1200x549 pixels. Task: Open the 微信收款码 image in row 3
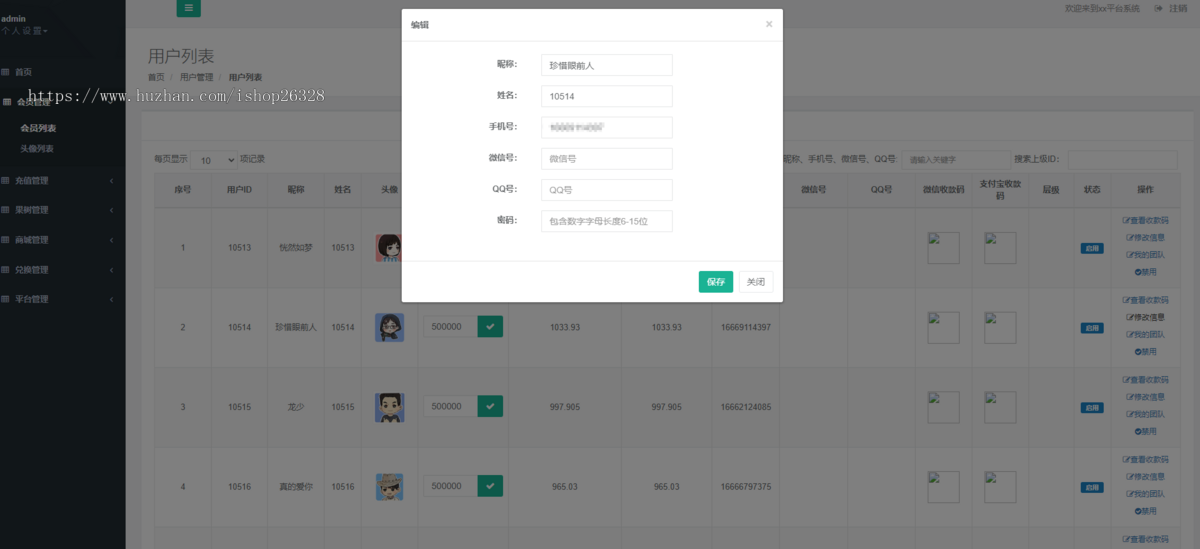pyautogui.click(x=943, y=407)
